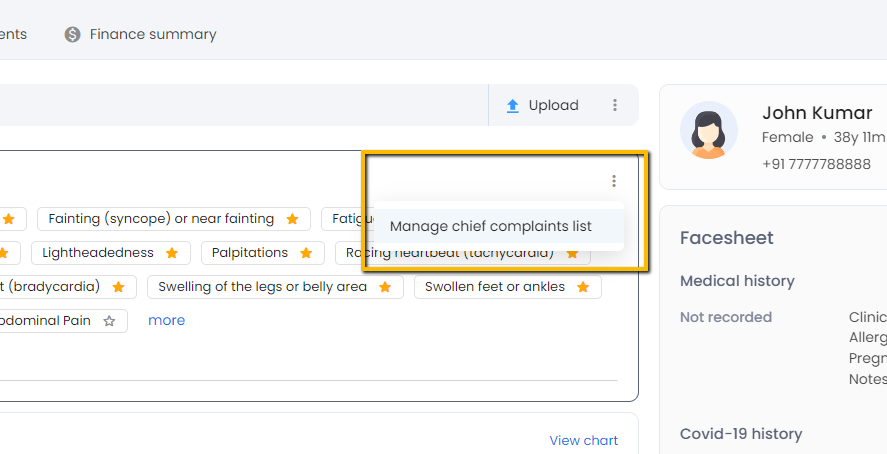The width and height of the screenshot is (887, 454).
Task: Select Manage chief complaints list
Action: point(491,226)
